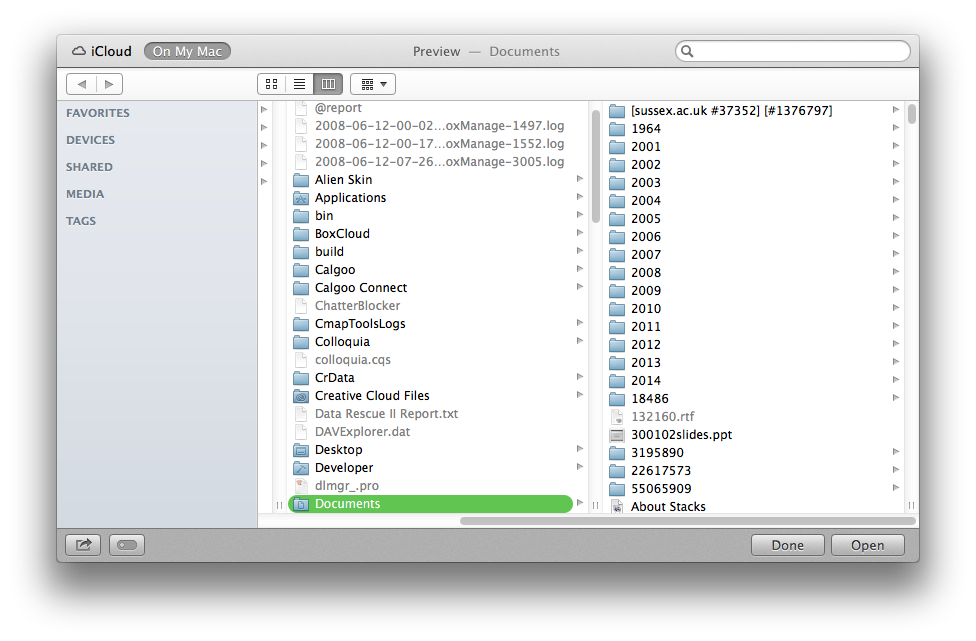976x641 pixels.
Task: Open the item arrangement dropdown
Action: tap(373, 84)
